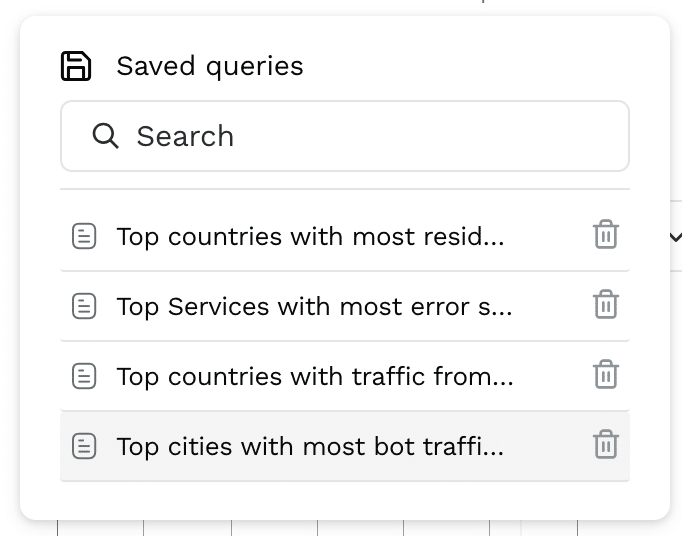Open Top countries with most resid saved query
This screenshot has height=536, width=682.
pos(310,236)
